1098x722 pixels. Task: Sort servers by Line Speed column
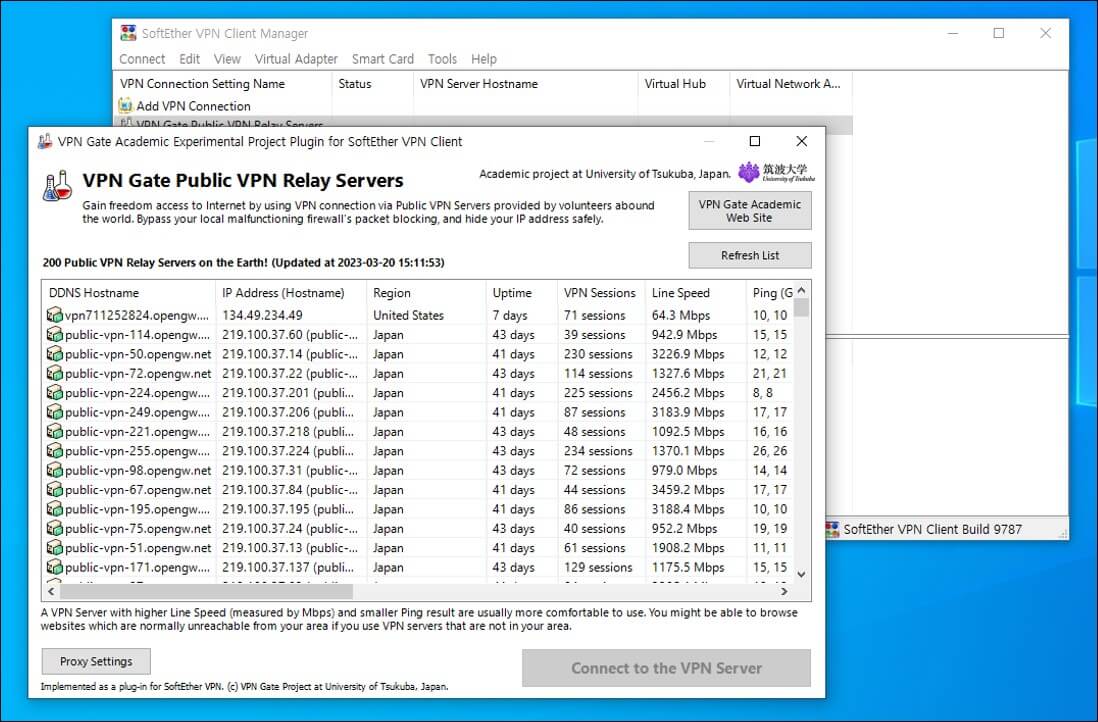[x=680, y=293]
